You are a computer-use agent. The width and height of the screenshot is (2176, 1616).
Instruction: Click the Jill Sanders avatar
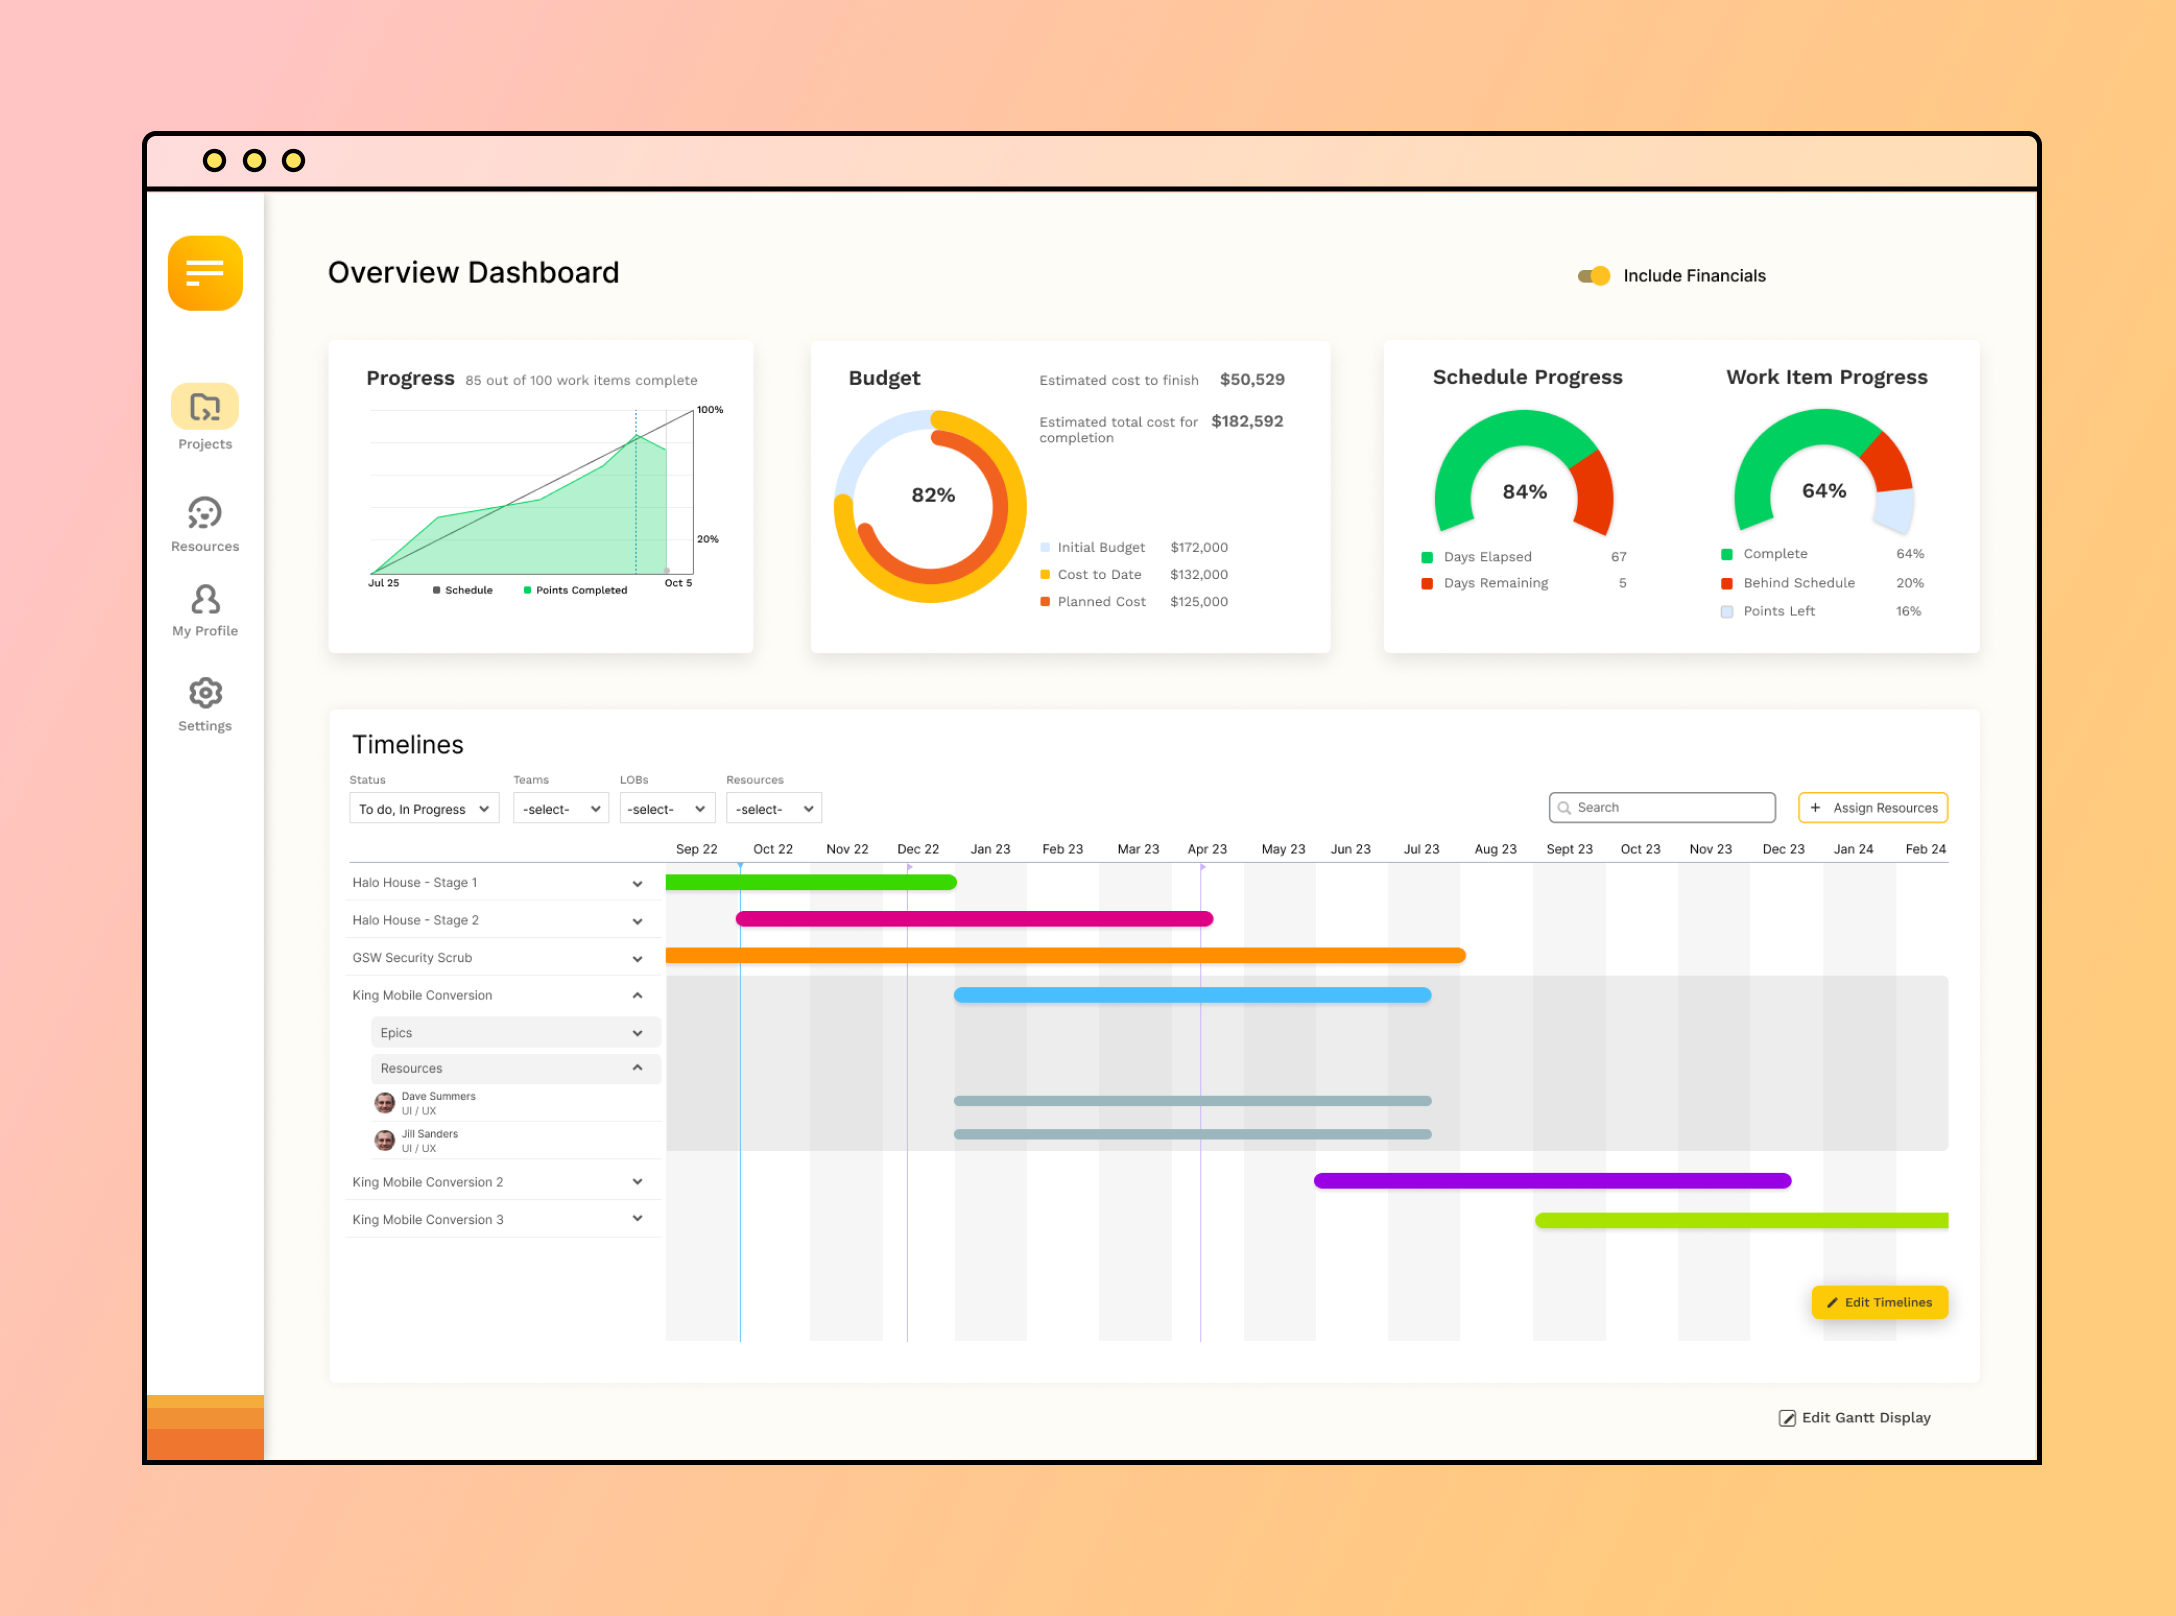(384, 1140)
